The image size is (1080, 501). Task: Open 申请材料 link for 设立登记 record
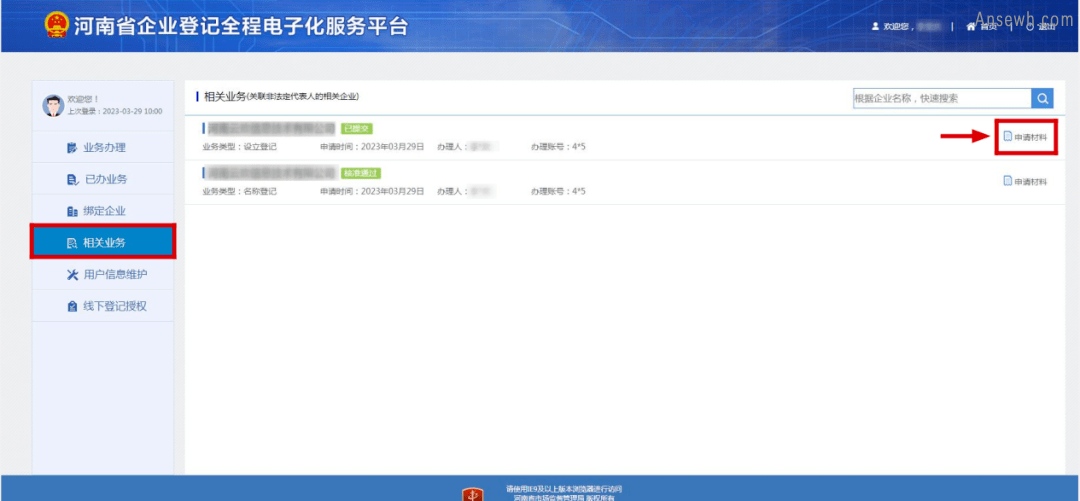click(x=1030, y=138)
